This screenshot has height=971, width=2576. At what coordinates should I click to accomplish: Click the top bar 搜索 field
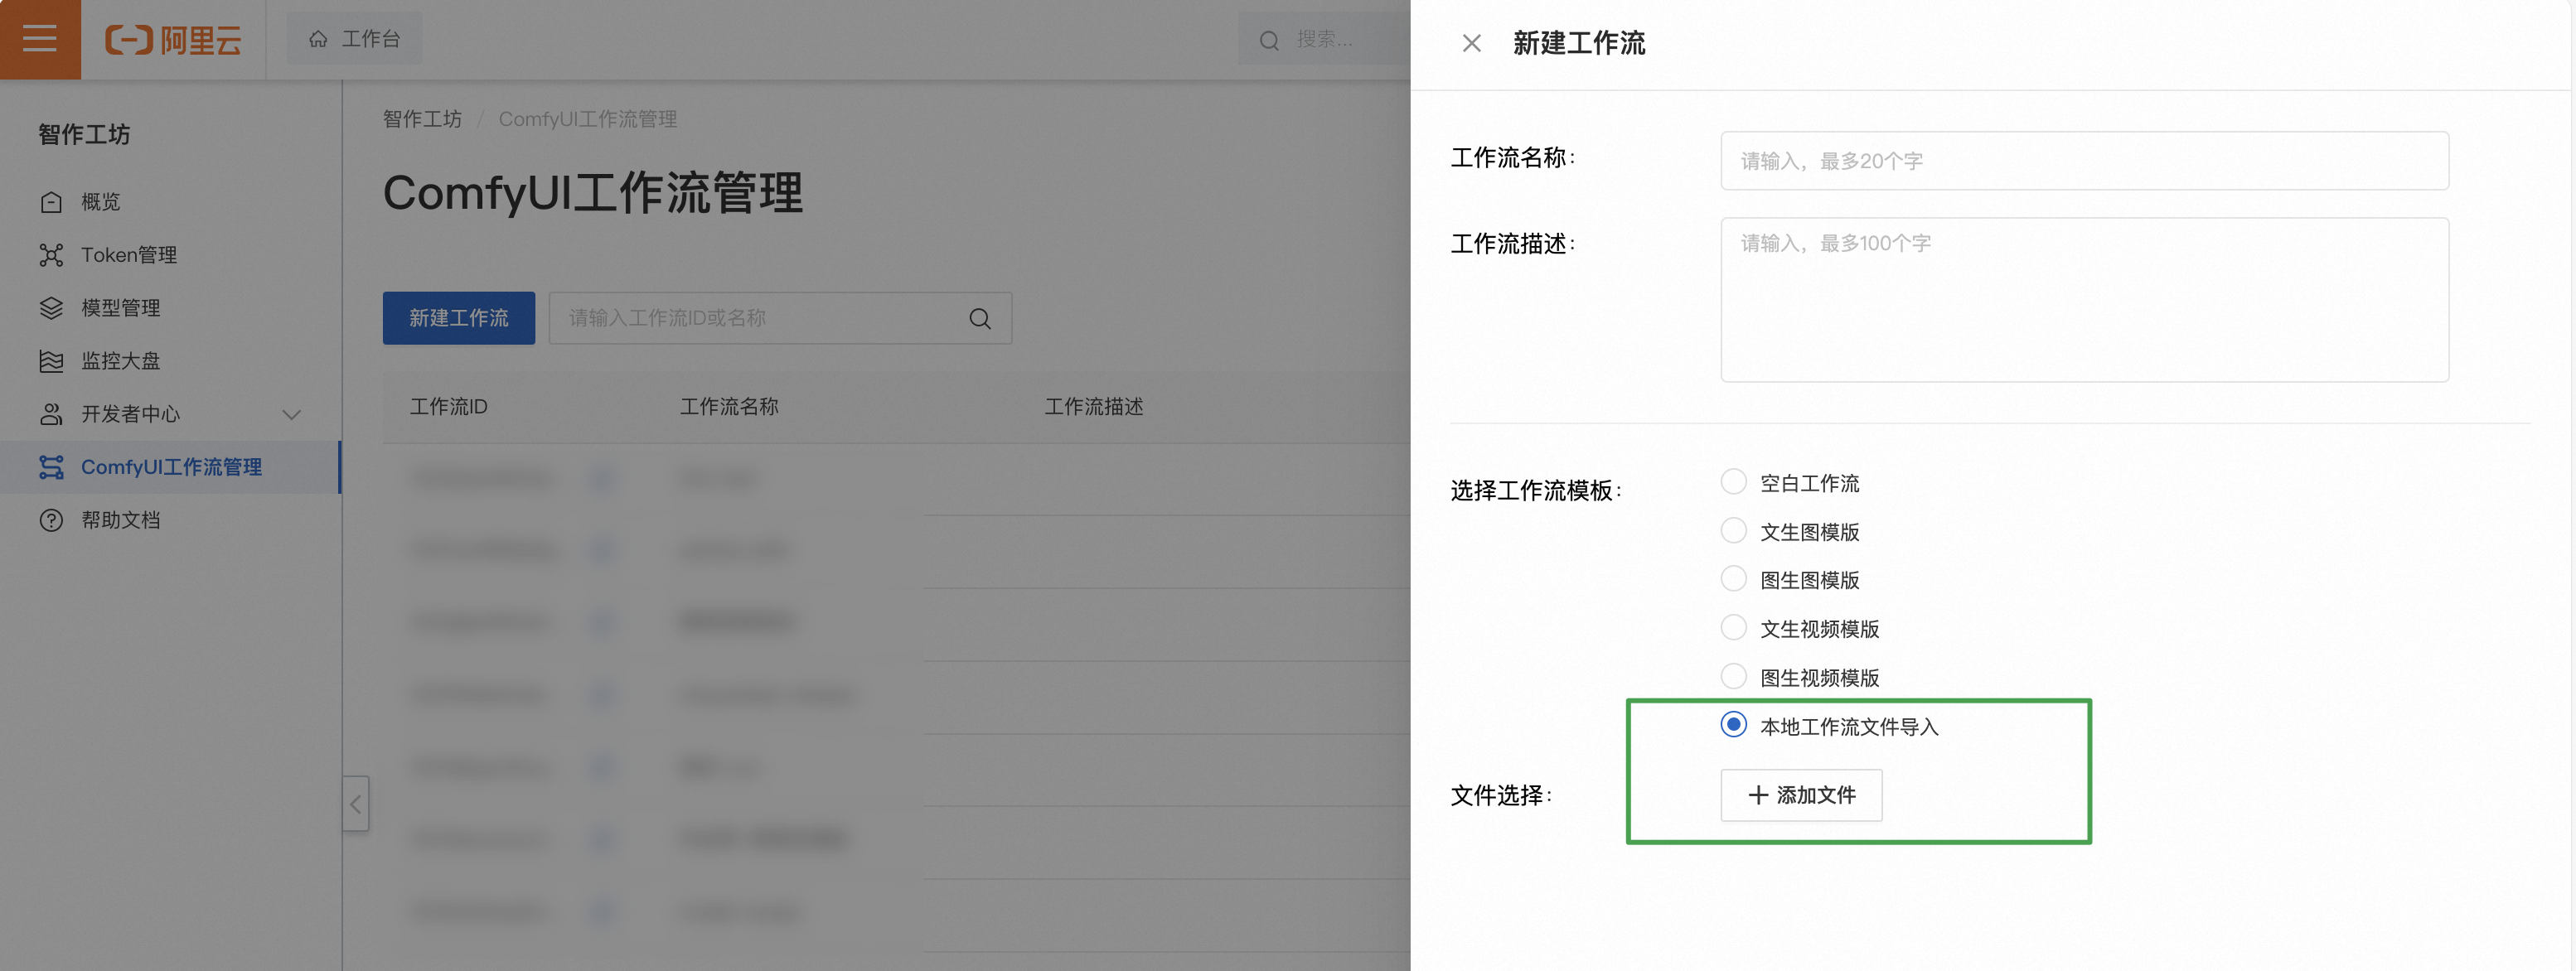(x=1324, y=40)
